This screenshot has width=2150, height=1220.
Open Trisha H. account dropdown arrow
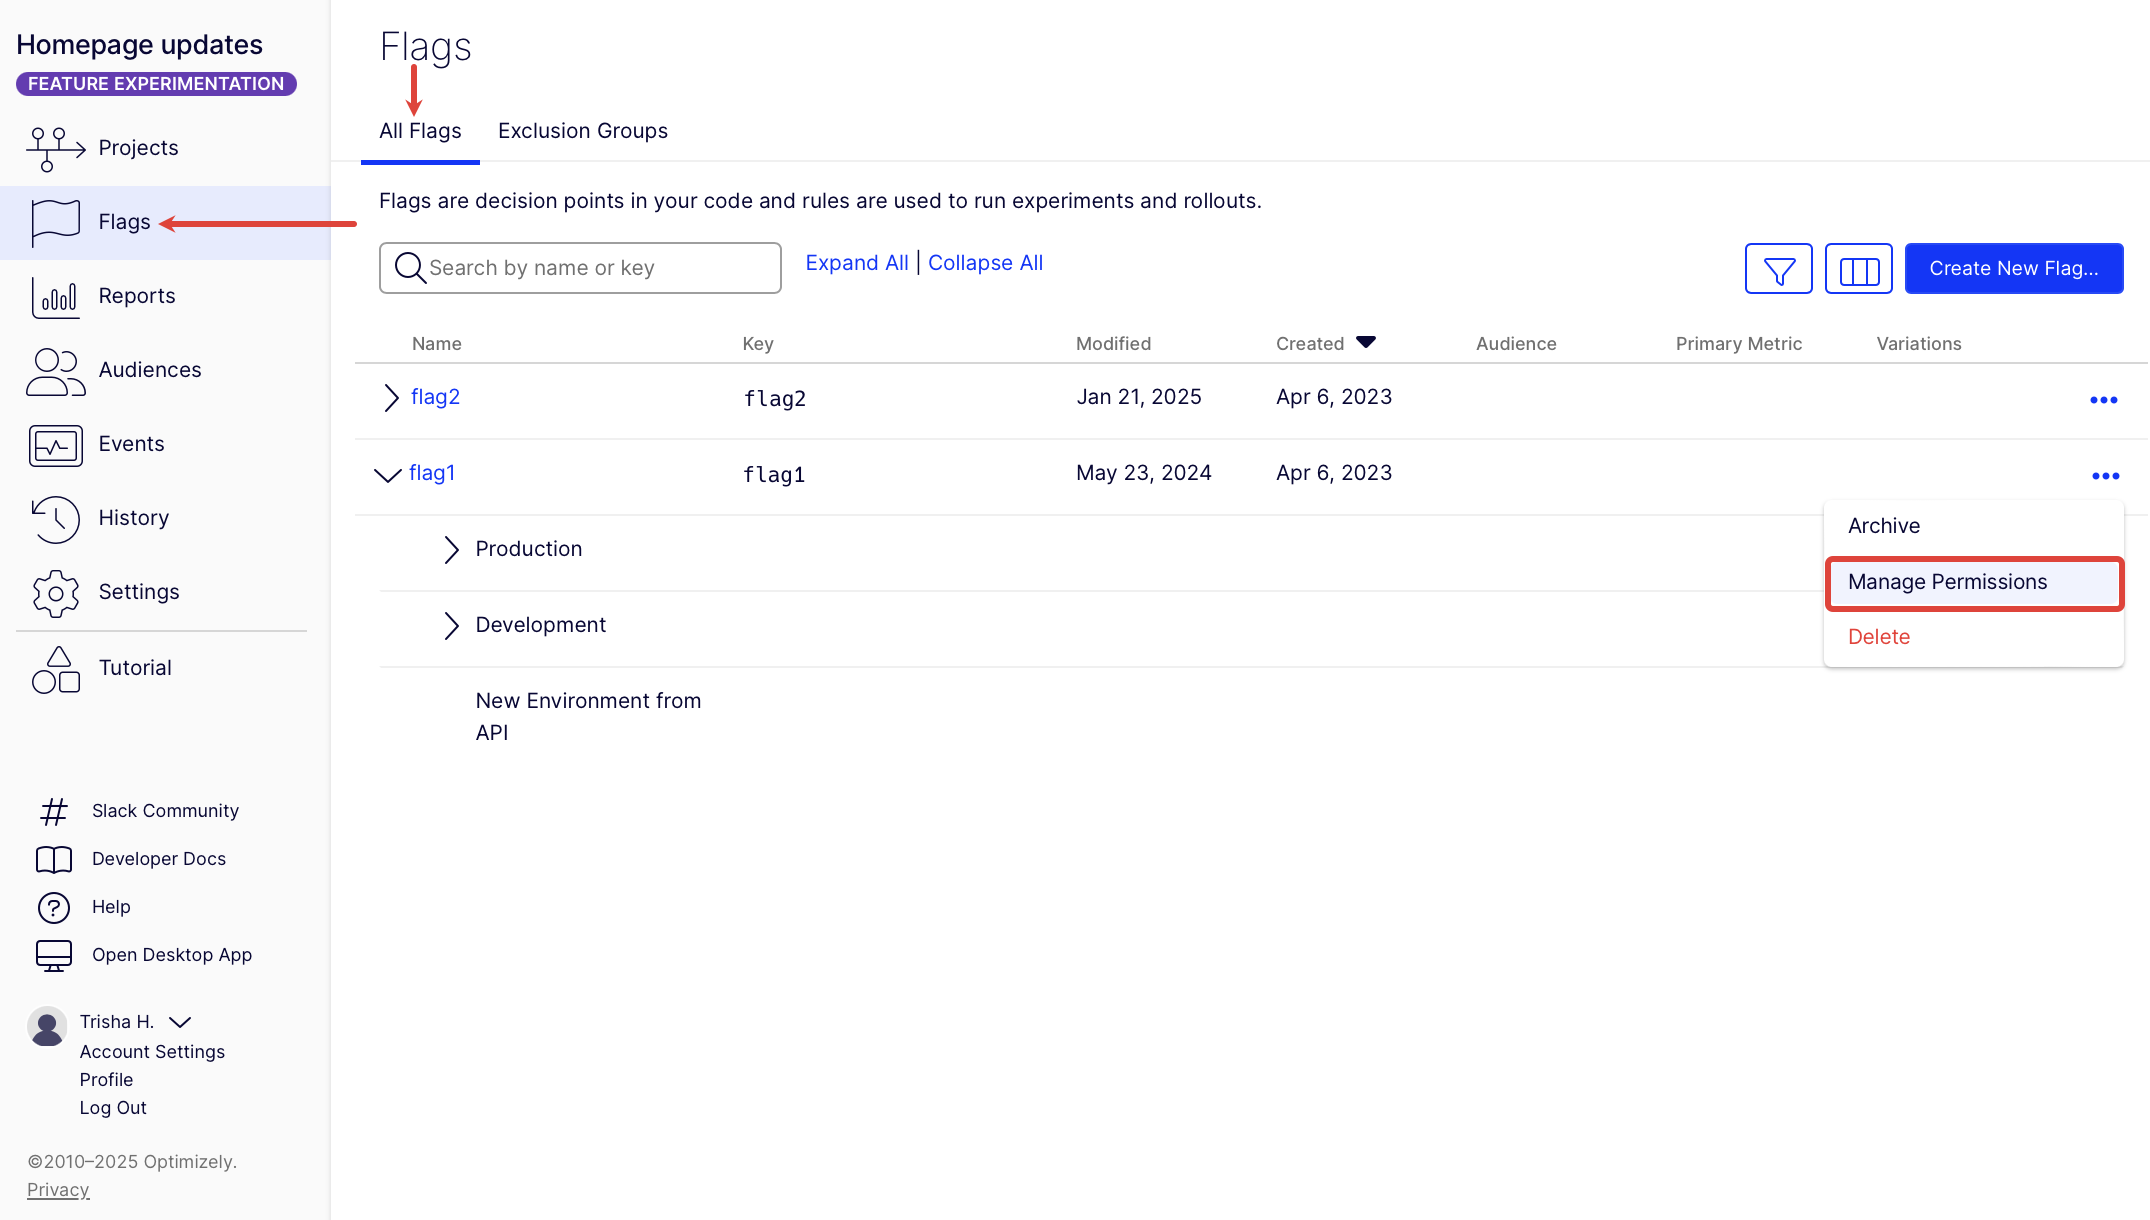click(x=180, y=1022)
